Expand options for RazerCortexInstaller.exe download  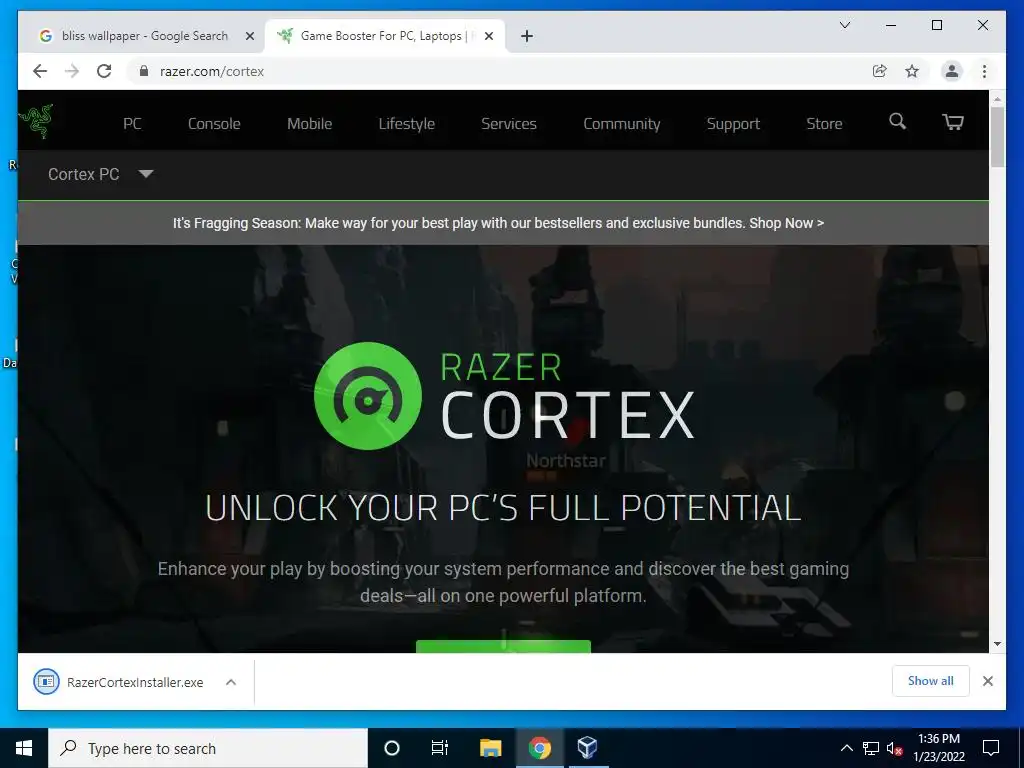(x=231, y=682)
